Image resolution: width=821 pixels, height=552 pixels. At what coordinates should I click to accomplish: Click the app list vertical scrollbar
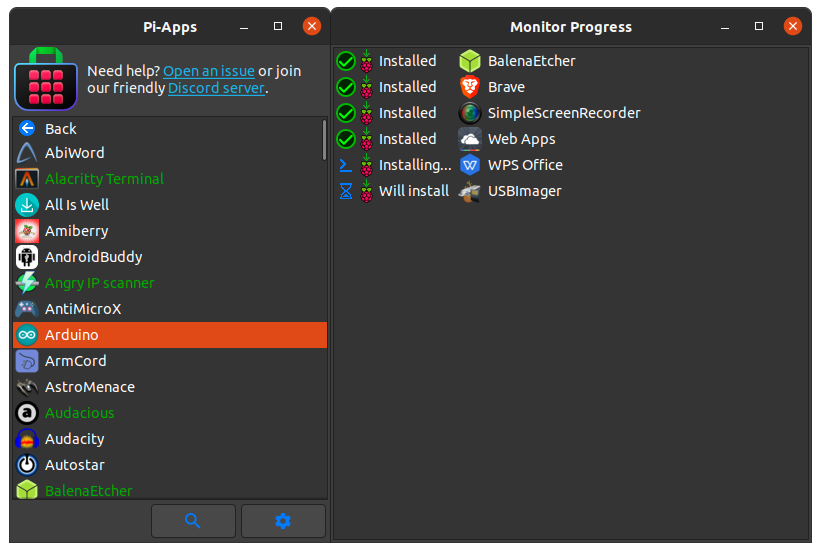point(324,140)
